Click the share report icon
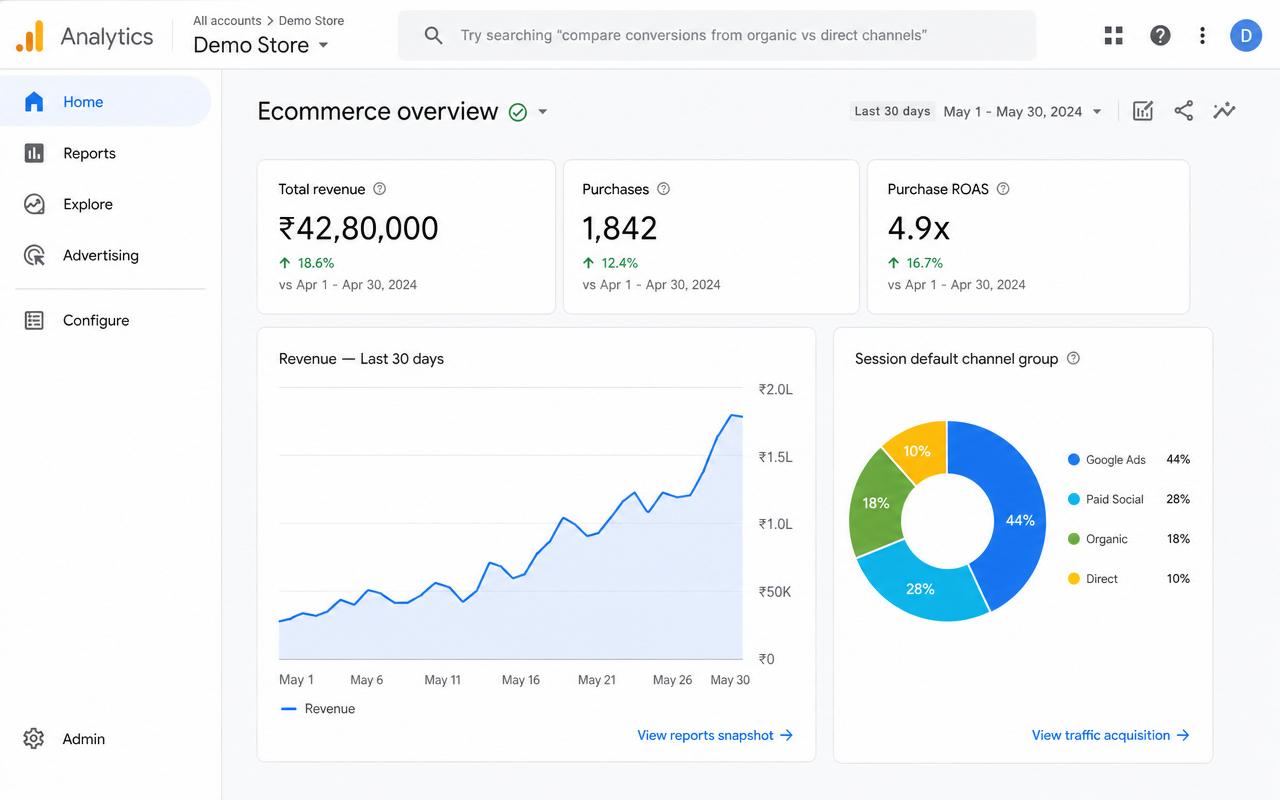Image resolution: width=1280 pixels, height=800 pixels. (x=1184, y=111)
